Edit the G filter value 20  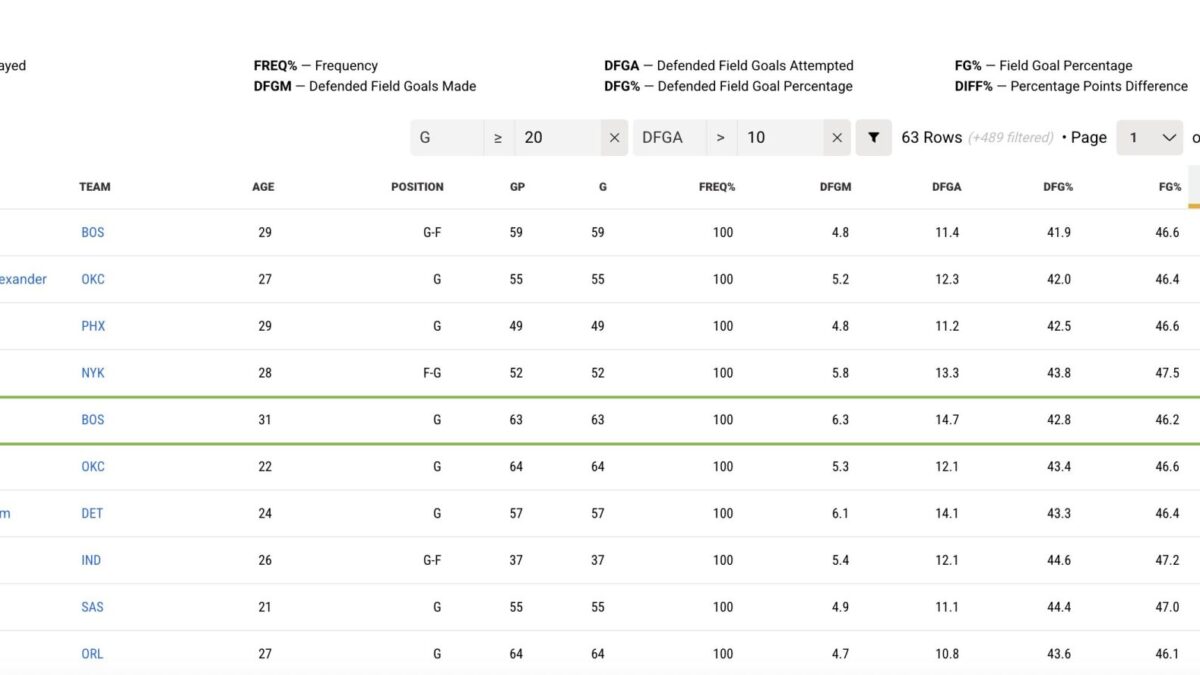[555, 137]
